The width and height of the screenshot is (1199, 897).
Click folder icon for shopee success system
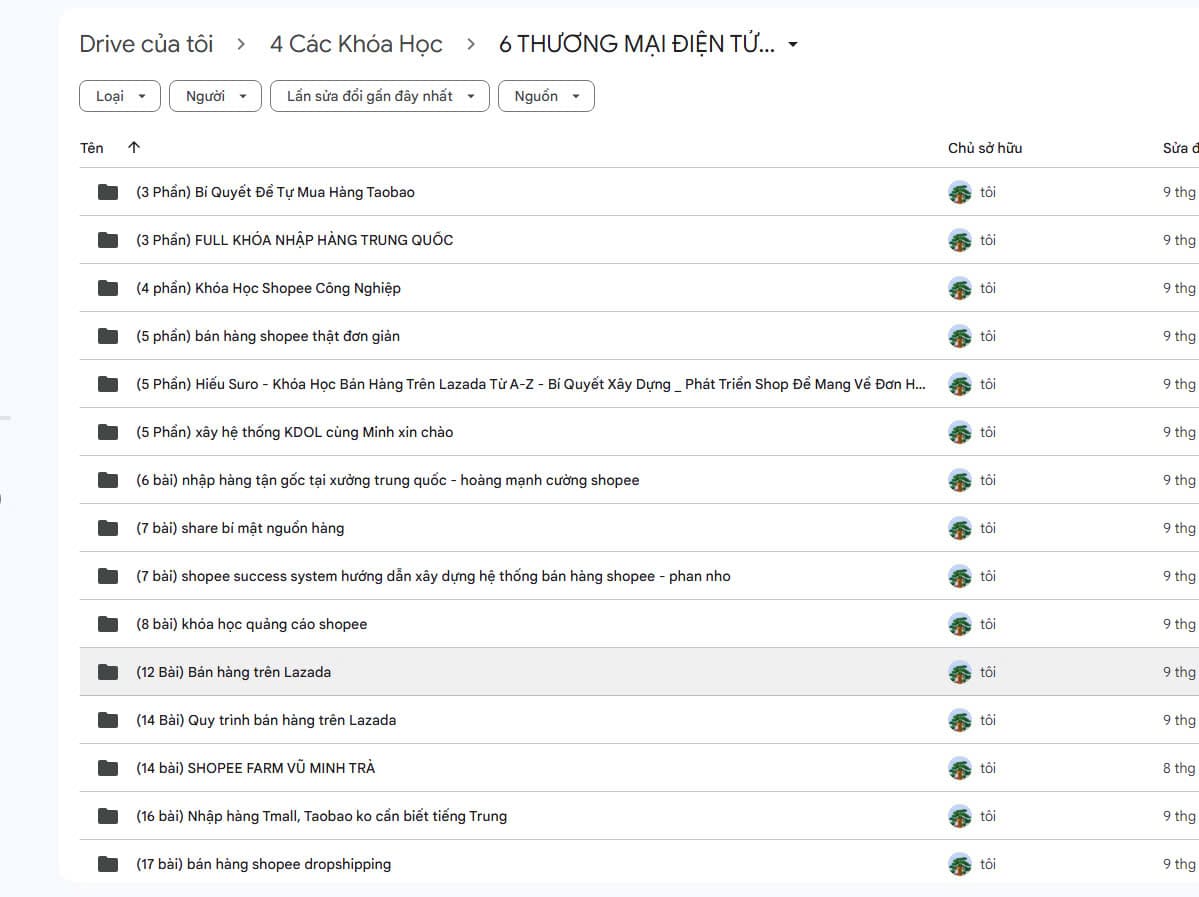[x=108, y=576]
